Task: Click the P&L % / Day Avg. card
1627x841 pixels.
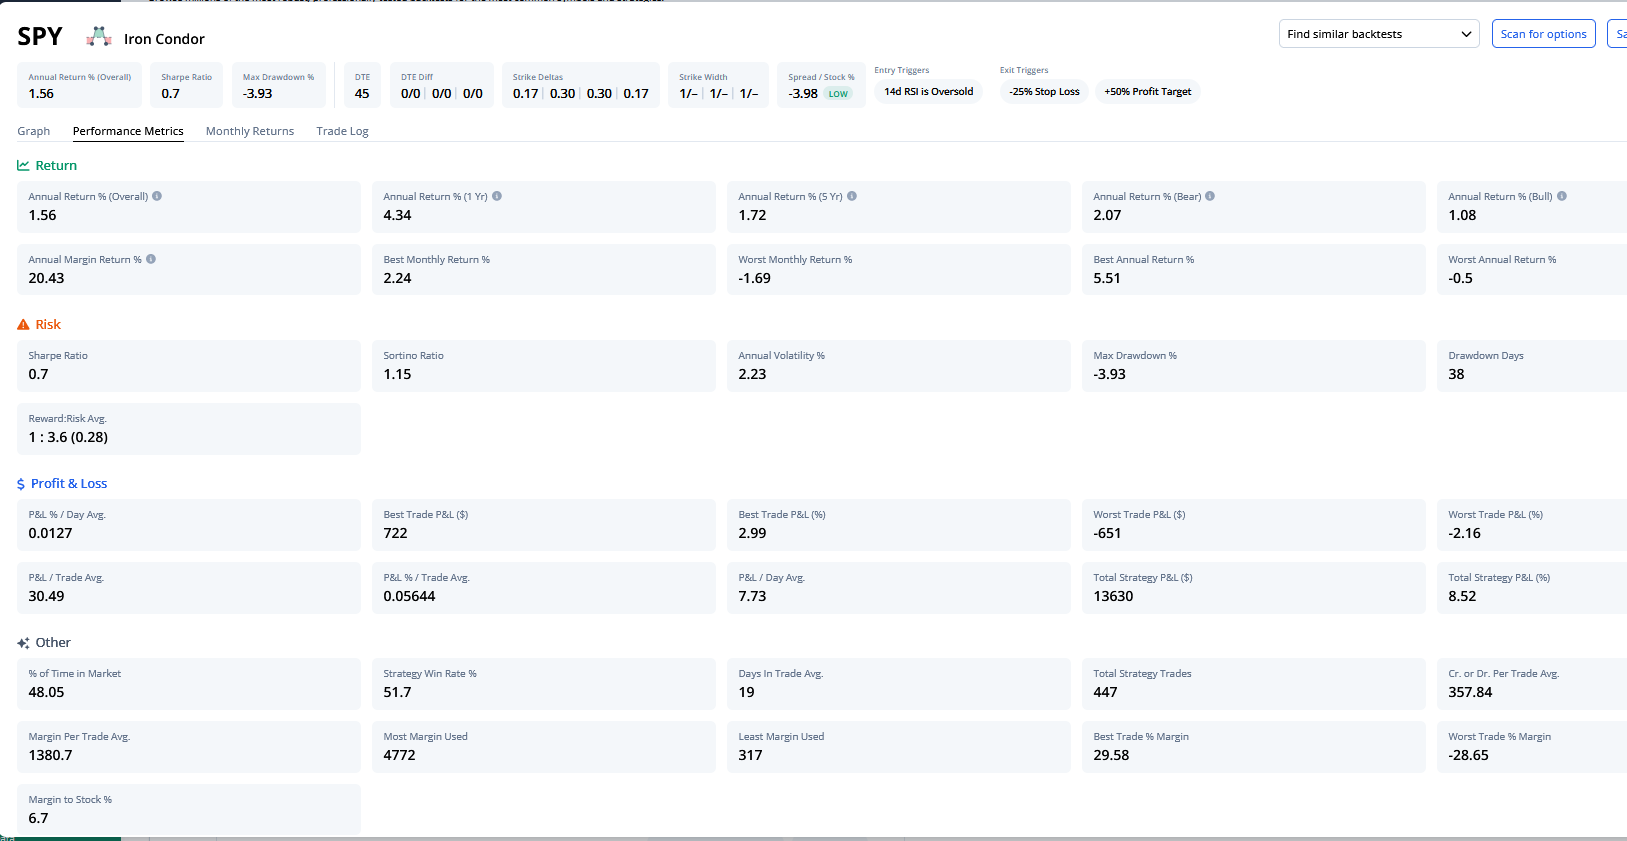Action: pyautogui.click(x=189, y=524)
